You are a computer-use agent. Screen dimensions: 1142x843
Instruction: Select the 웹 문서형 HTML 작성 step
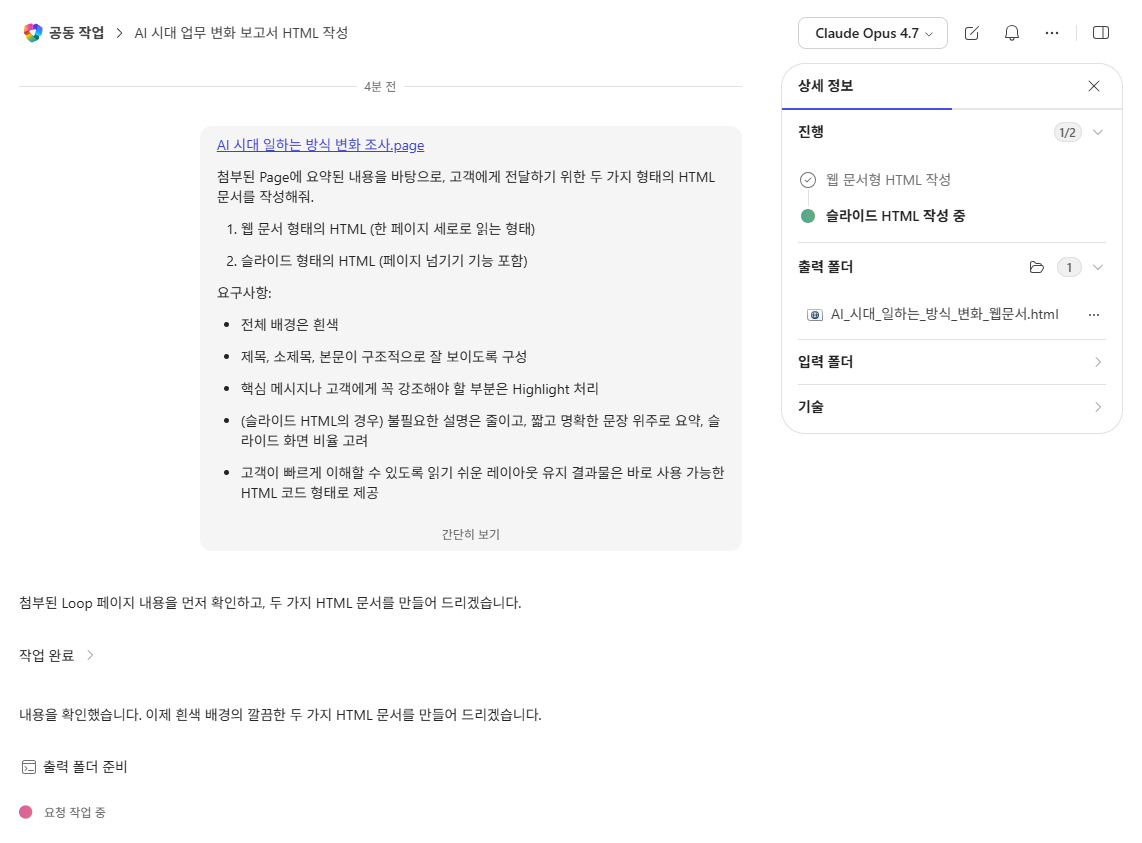(x=888, y=180)
